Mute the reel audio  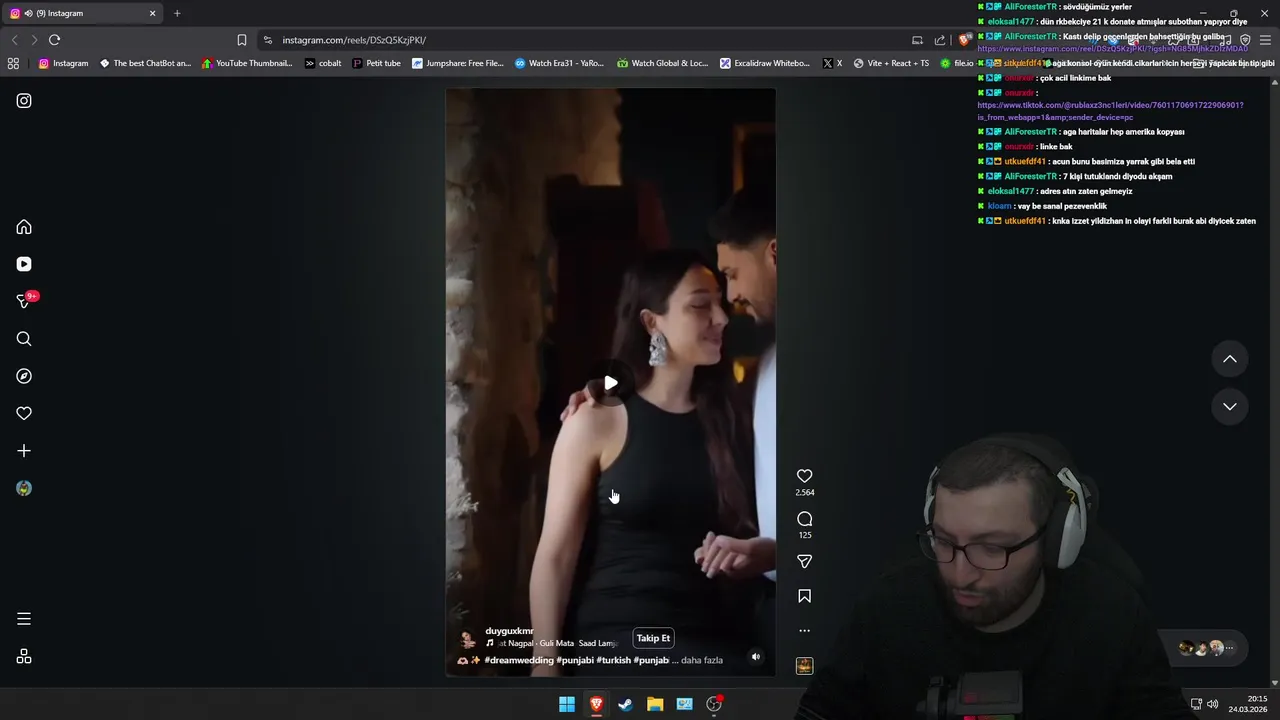[x=756, y=657]
